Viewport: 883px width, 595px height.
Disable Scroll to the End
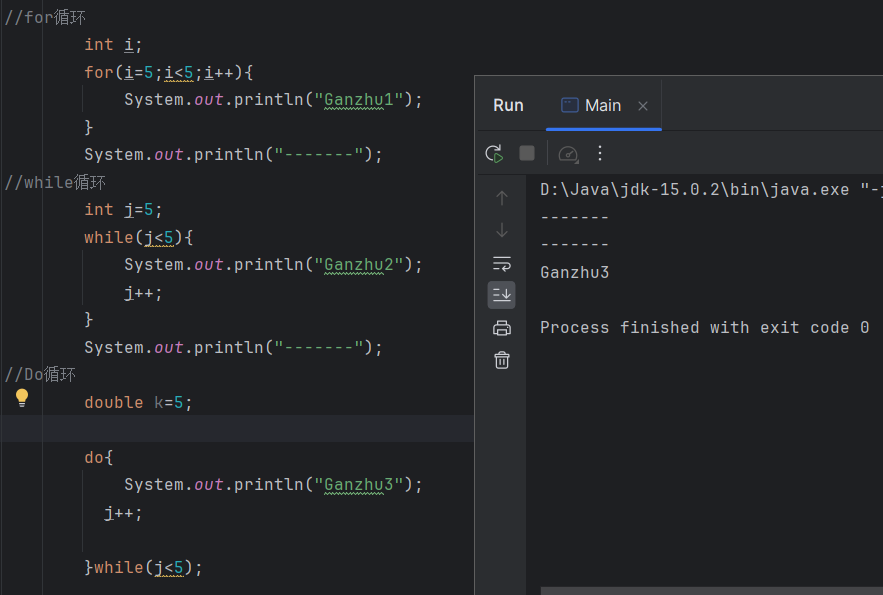(x=501, y=294)
